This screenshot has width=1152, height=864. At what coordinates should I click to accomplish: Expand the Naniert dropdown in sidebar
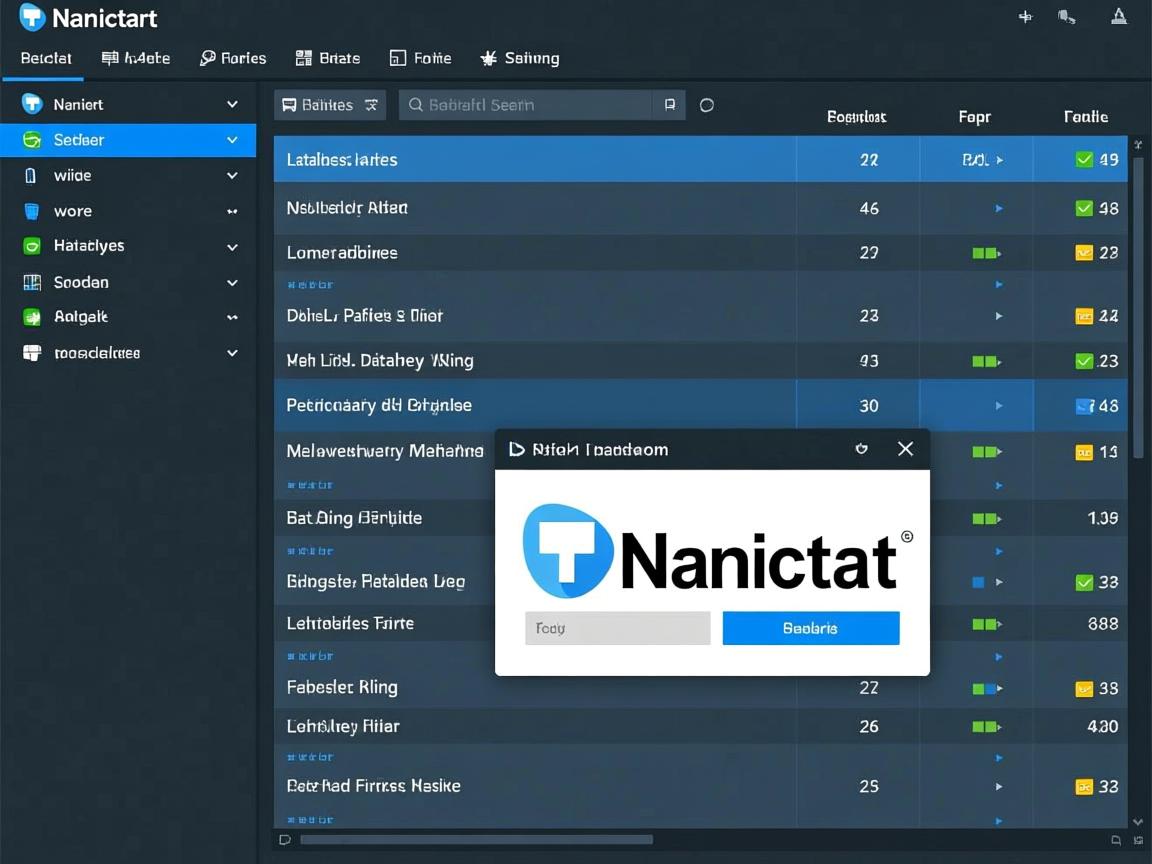pos(231,104)
